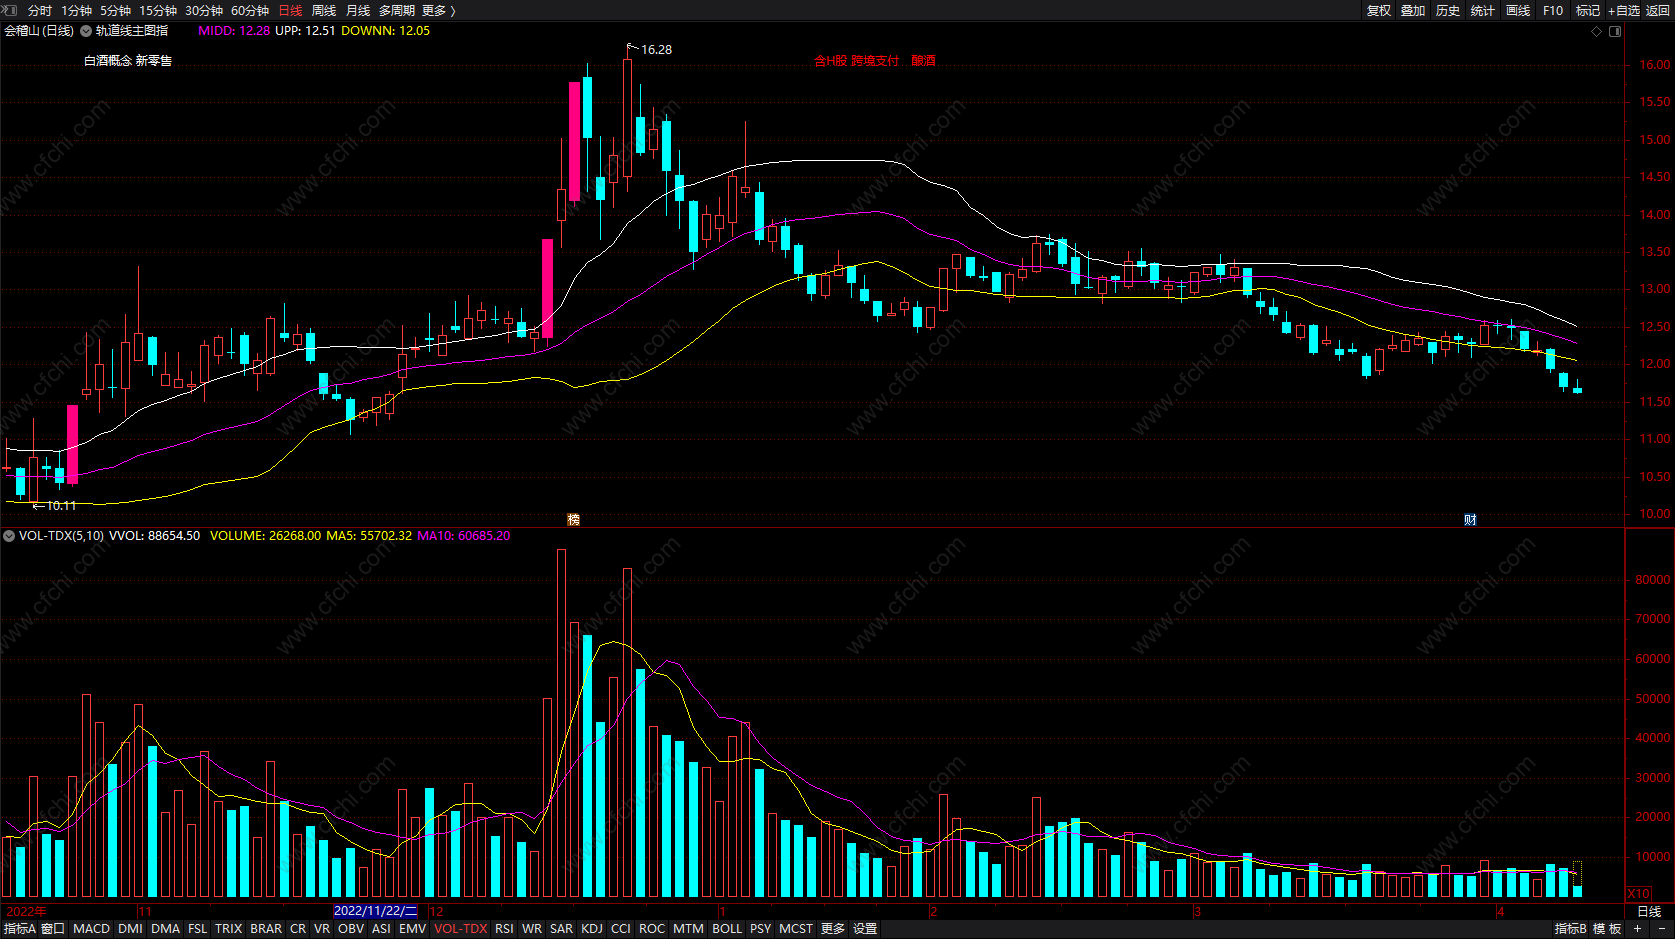Select the ASI indicator
This screenshot has height=939, width=1675.
(382, 929)
